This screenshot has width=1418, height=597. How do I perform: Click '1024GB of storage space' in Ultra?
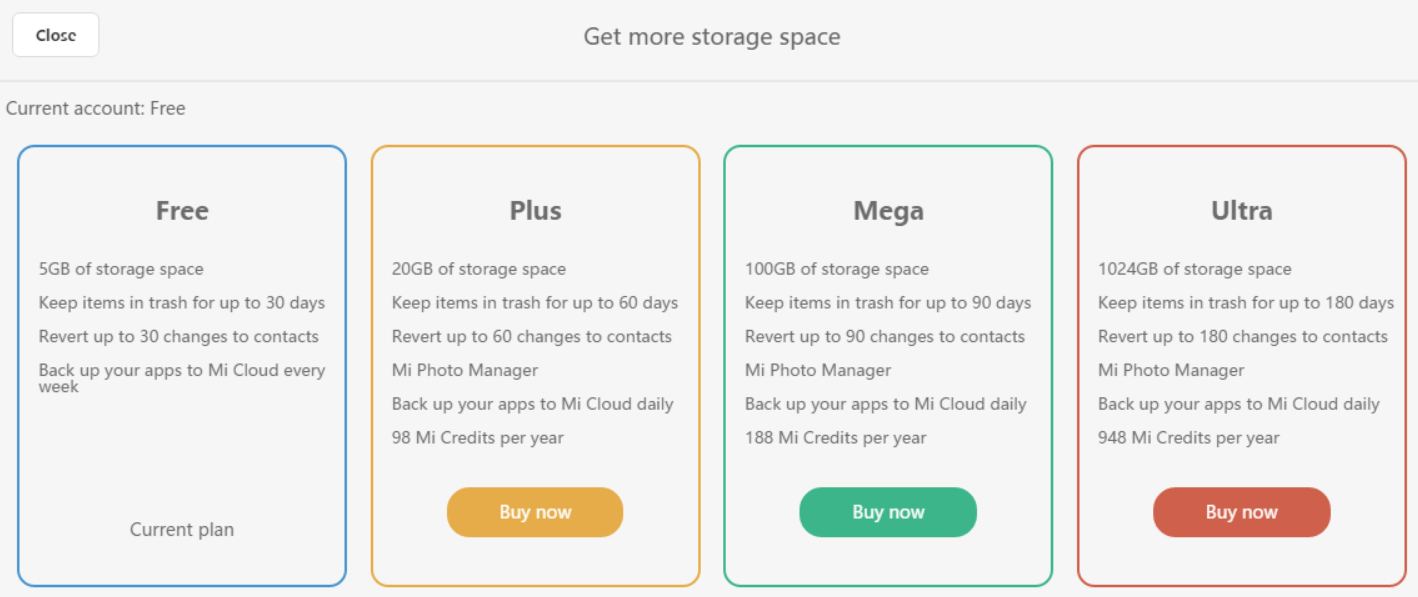coord(1194,269)
